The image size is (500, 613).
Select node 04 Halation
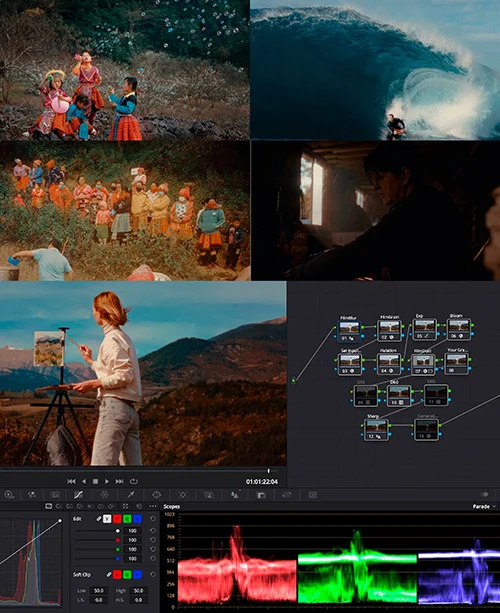click(x=389, y=364)
